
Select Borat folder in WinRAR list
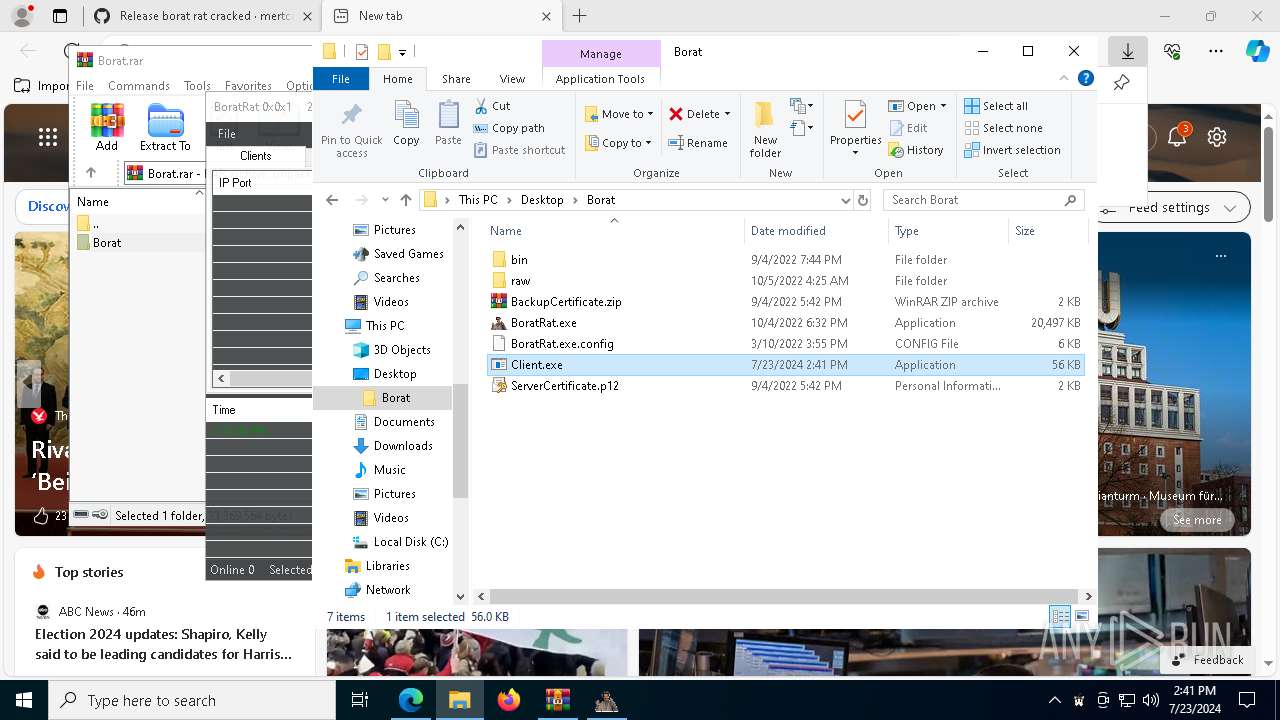[107, 243]
